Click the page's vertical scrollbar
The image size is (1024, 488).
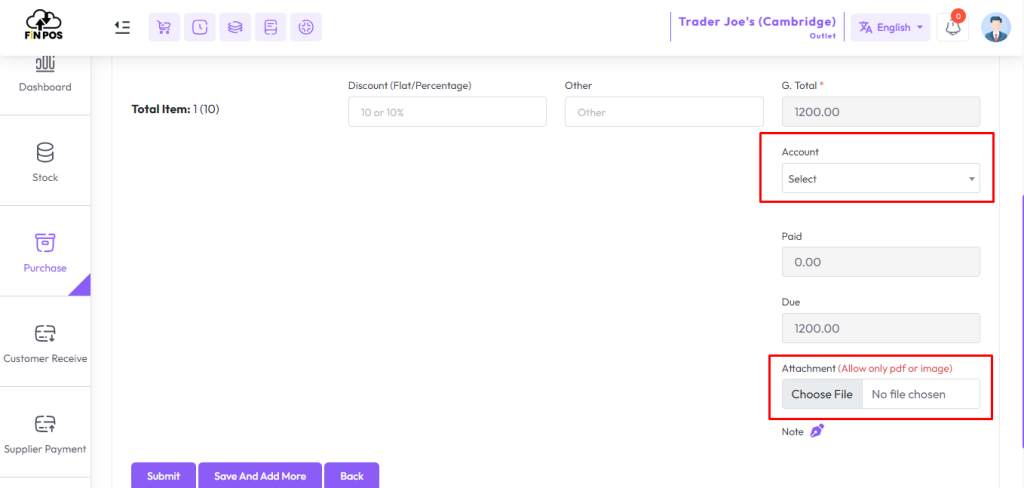pyautogui.click(x=1022, y=320)
